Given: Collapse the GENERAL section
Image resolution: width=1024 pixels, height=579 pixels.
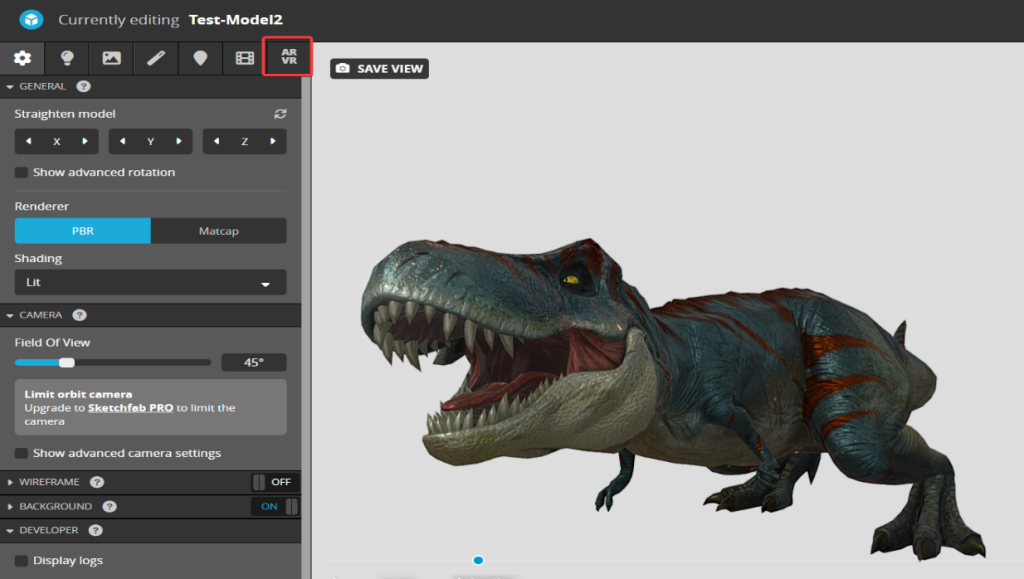Looking at the screenshot, I should click(x=10, y=86).
